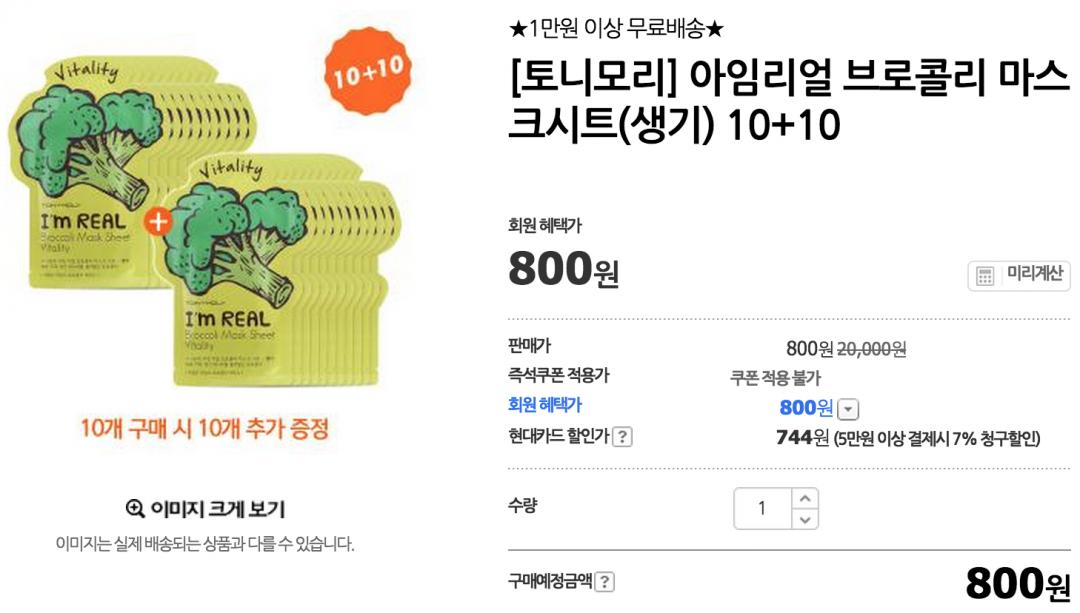Click the 수량 quantity input field
Image resolution: width=1080 pixels, height=613 pixels.
pos(762,508)
